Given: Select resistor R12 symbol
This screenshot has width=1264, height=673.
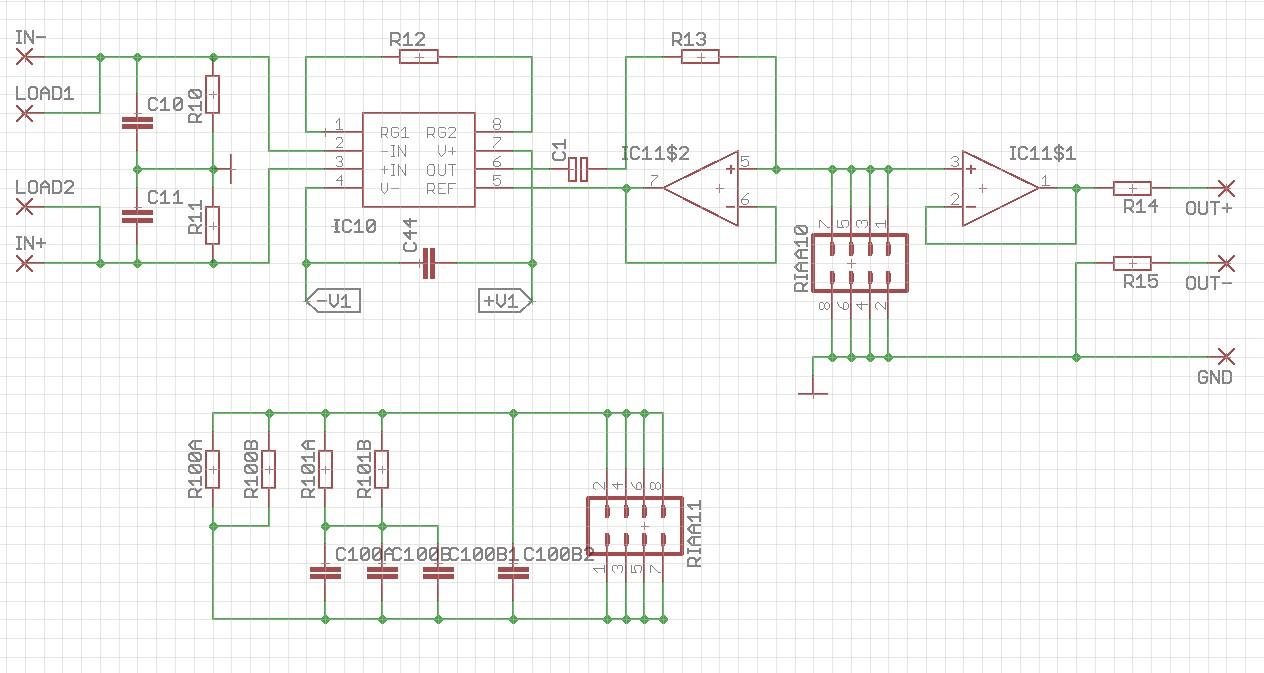Looking at the screenshot, I should [418, 57].
